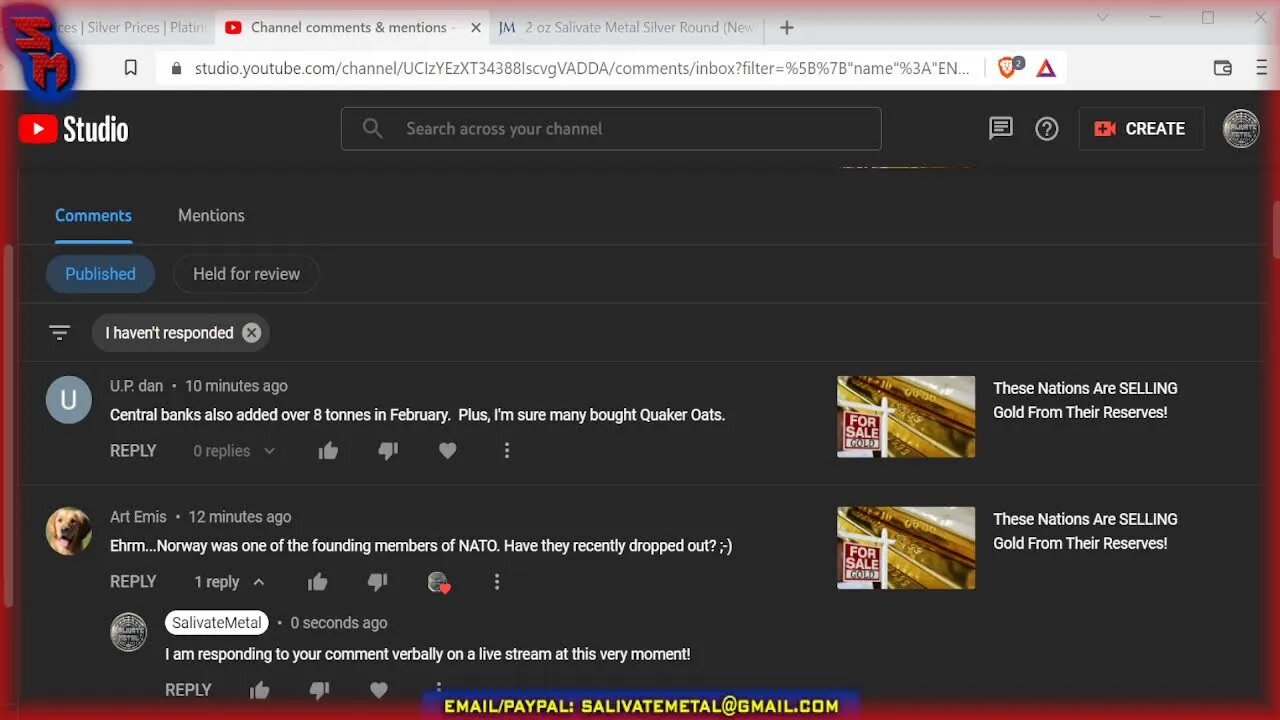Open Art Emis's dog profile avatar
Image resolution: width=1280 pixels, height=720 pixels.
point(69,531)
